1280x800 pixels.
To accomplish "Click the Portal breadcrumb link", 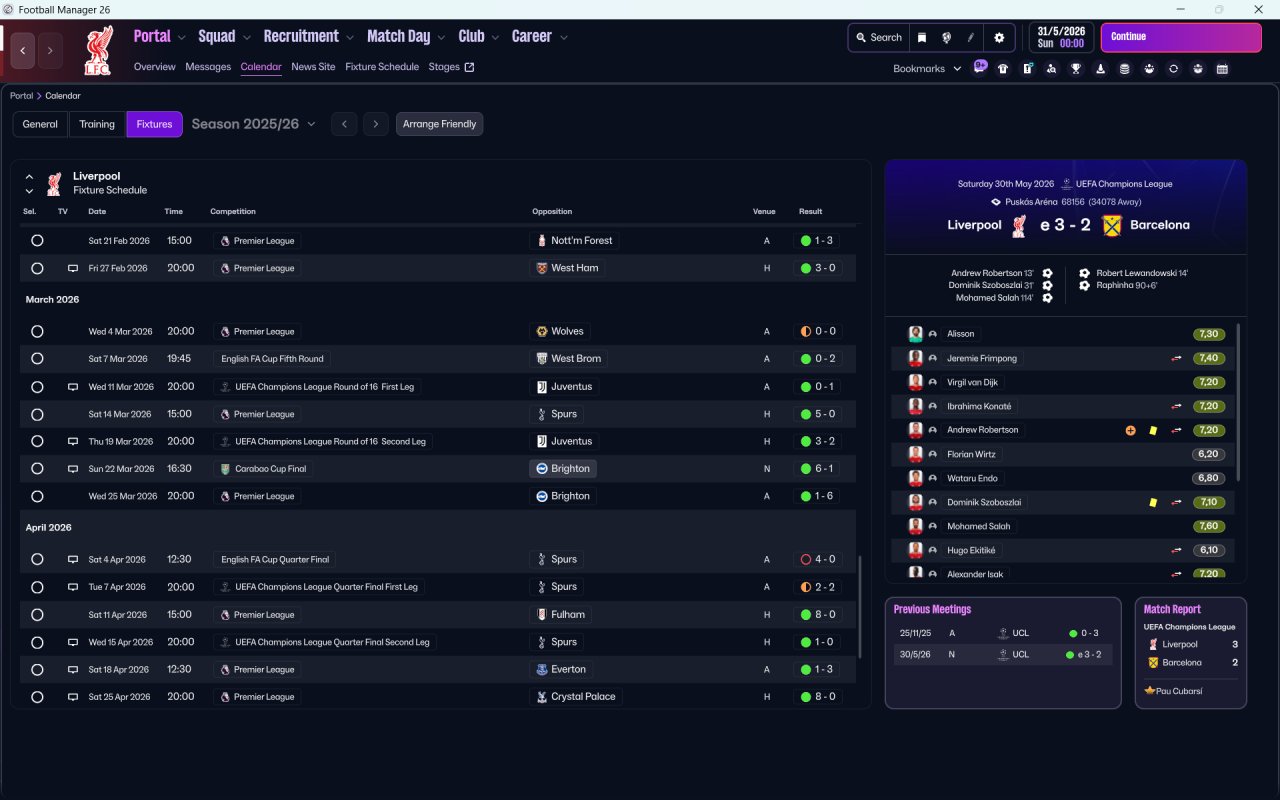I will (x=21, y=96).
